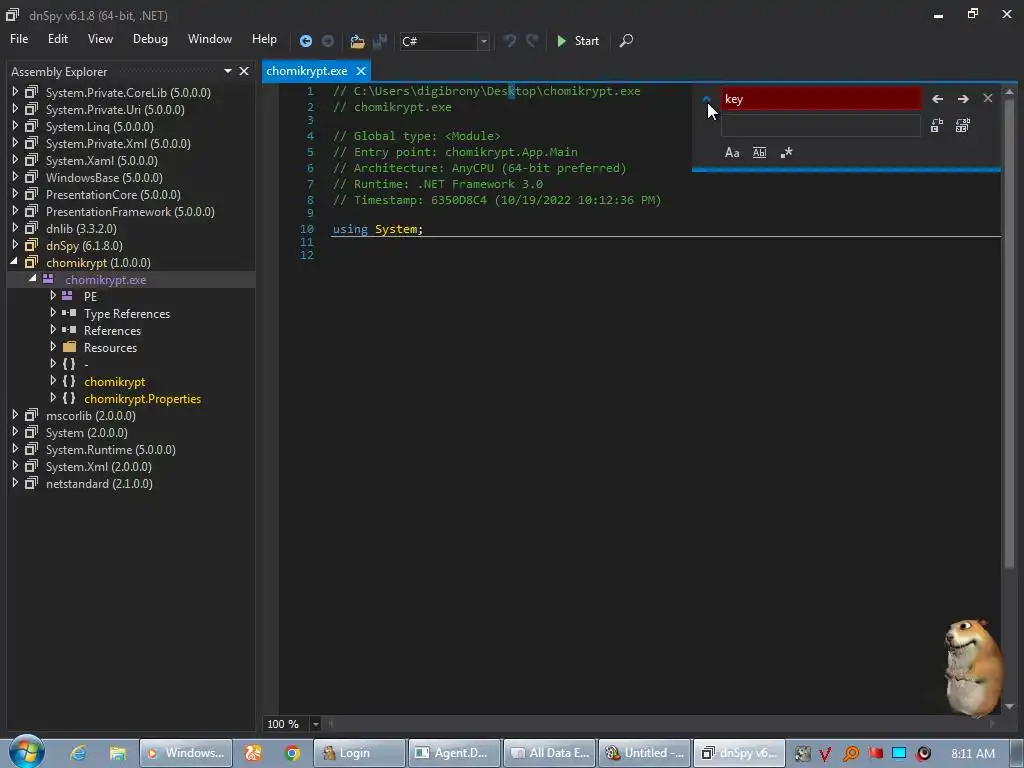Select netstandard (2.1.0.0) assembly

coord(99,483)
